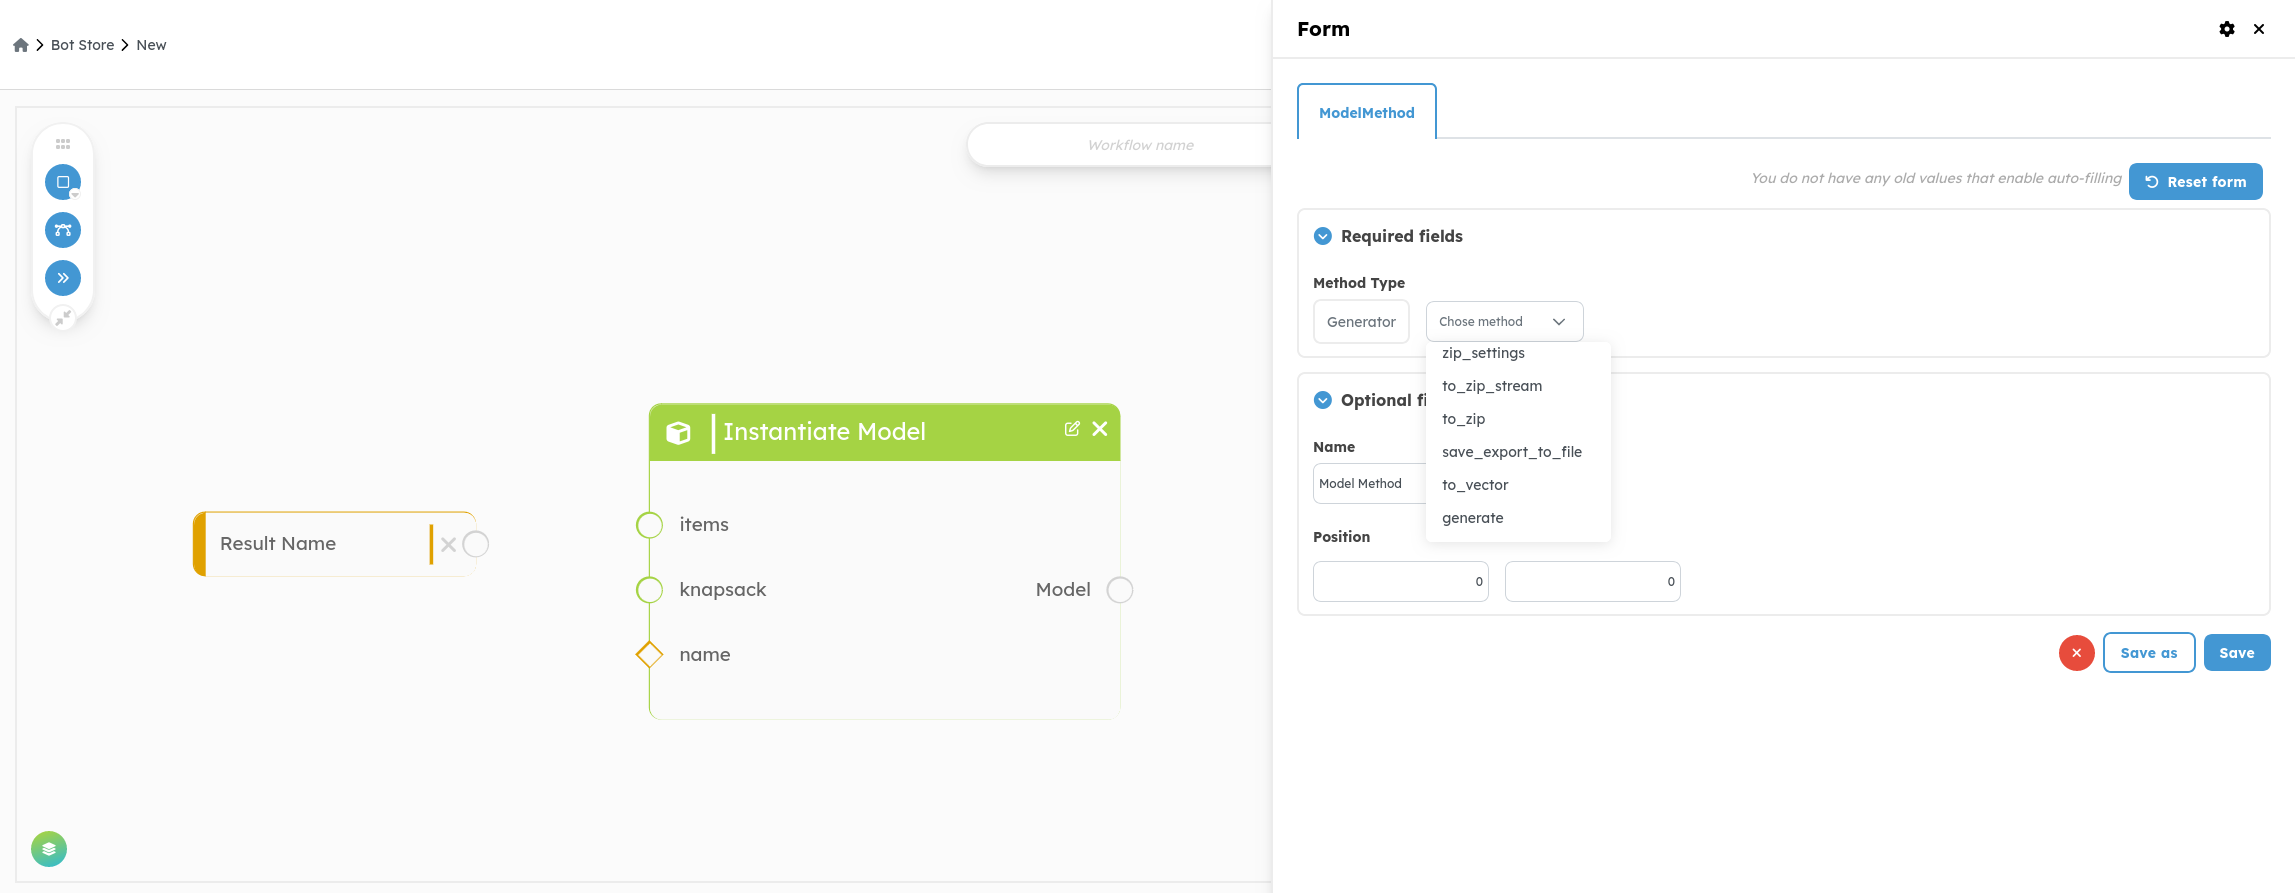Click the New breadcrumb item
Image resolution: width=2295 pixels, height=893 pixels.
click(151, 45)
